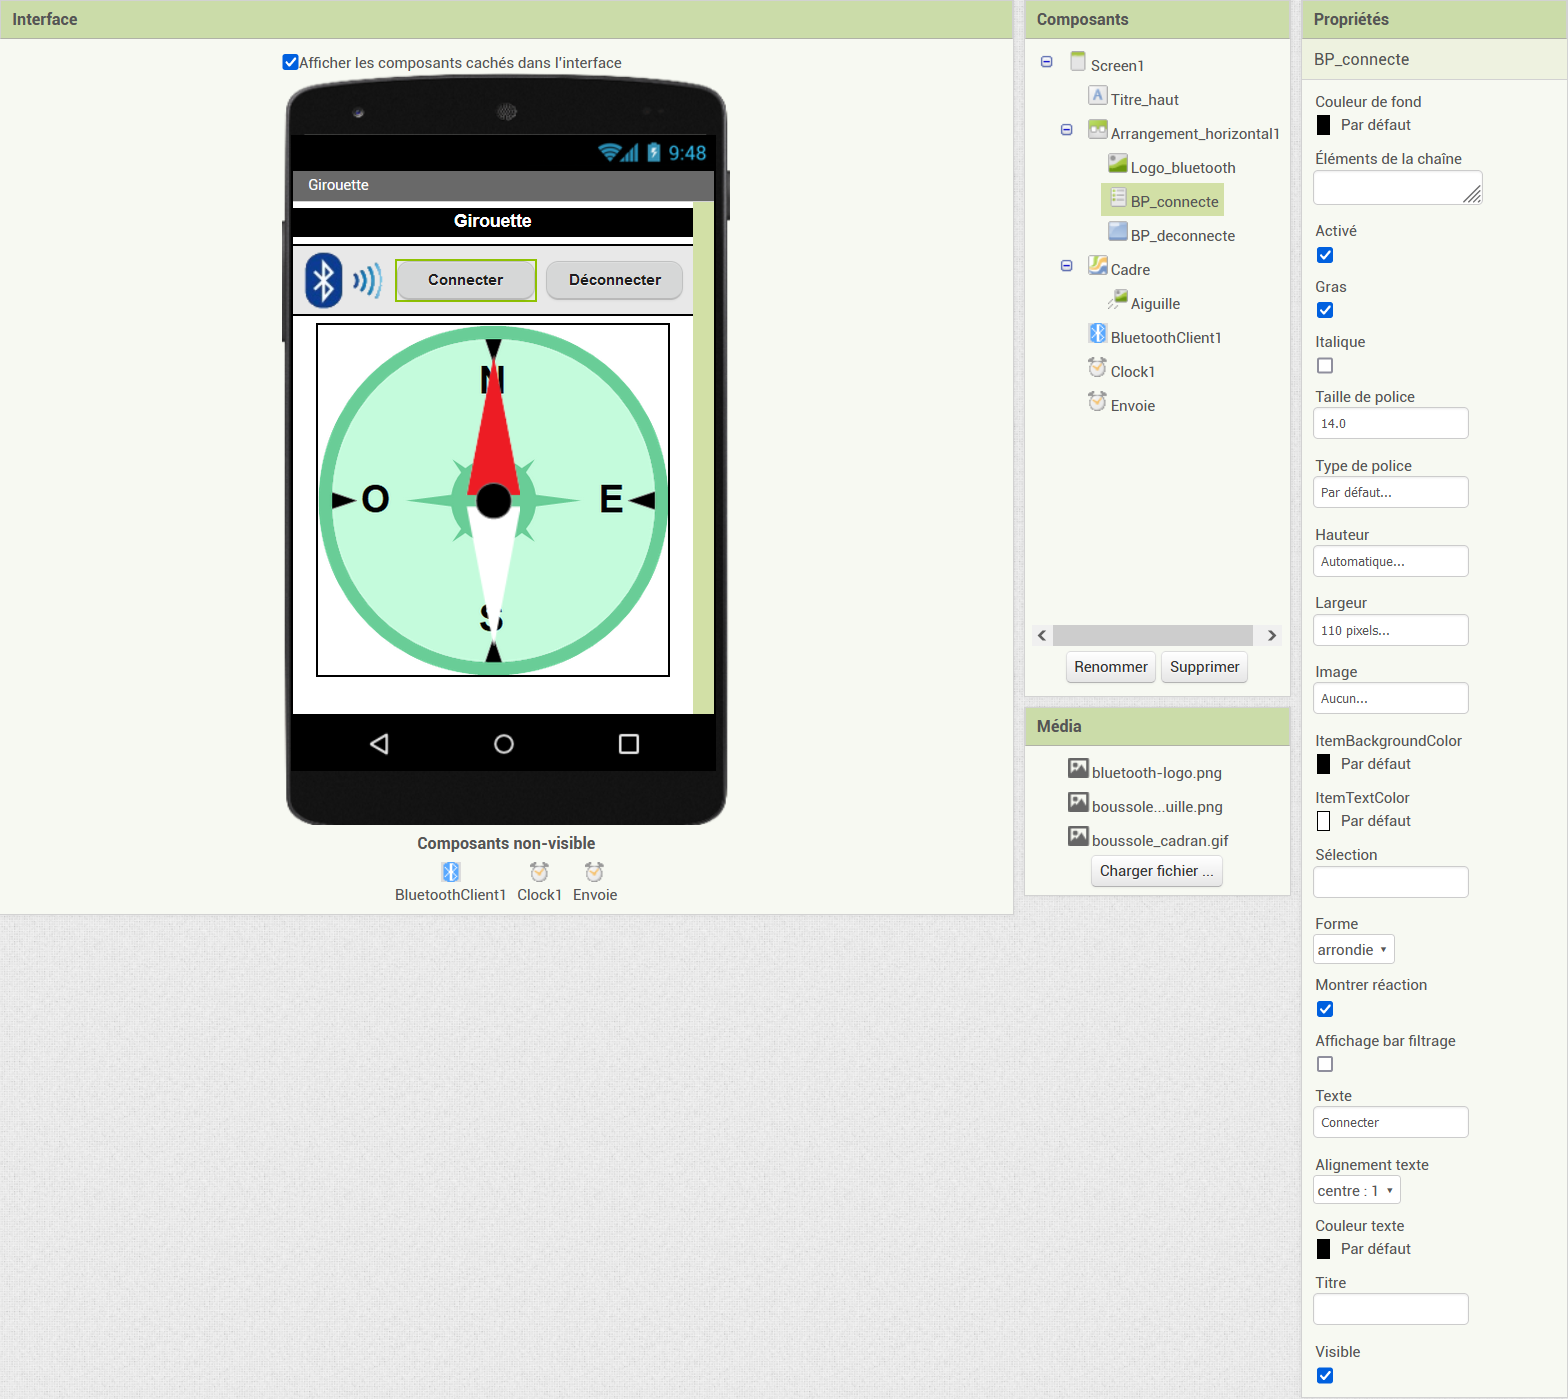
Task: Click the Clock1 icon in component tree
Action: coord(1098,367)
